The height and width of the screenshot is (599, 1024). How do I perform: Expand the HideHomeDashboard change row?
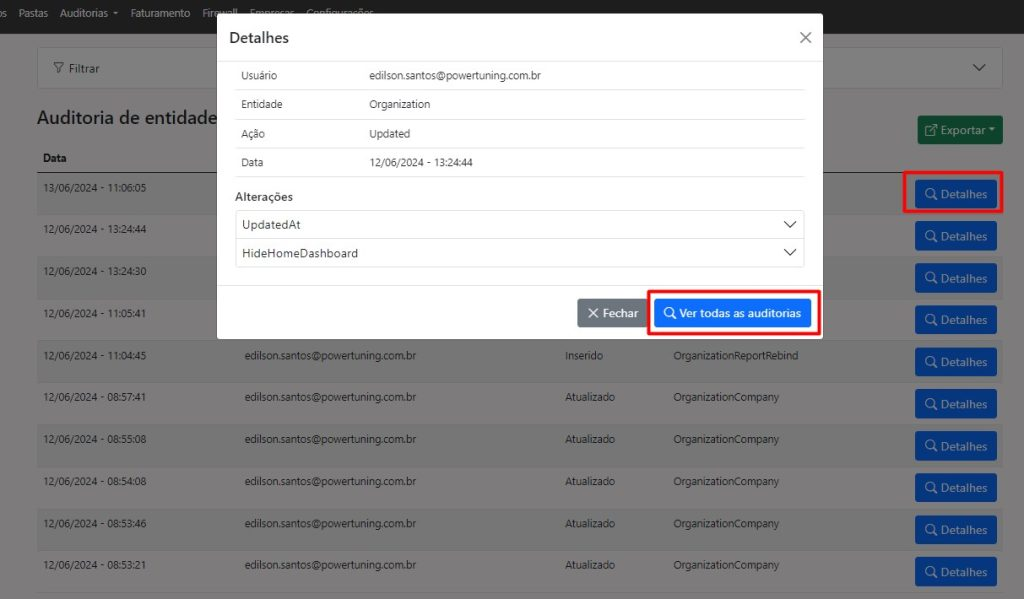point(790,254)
